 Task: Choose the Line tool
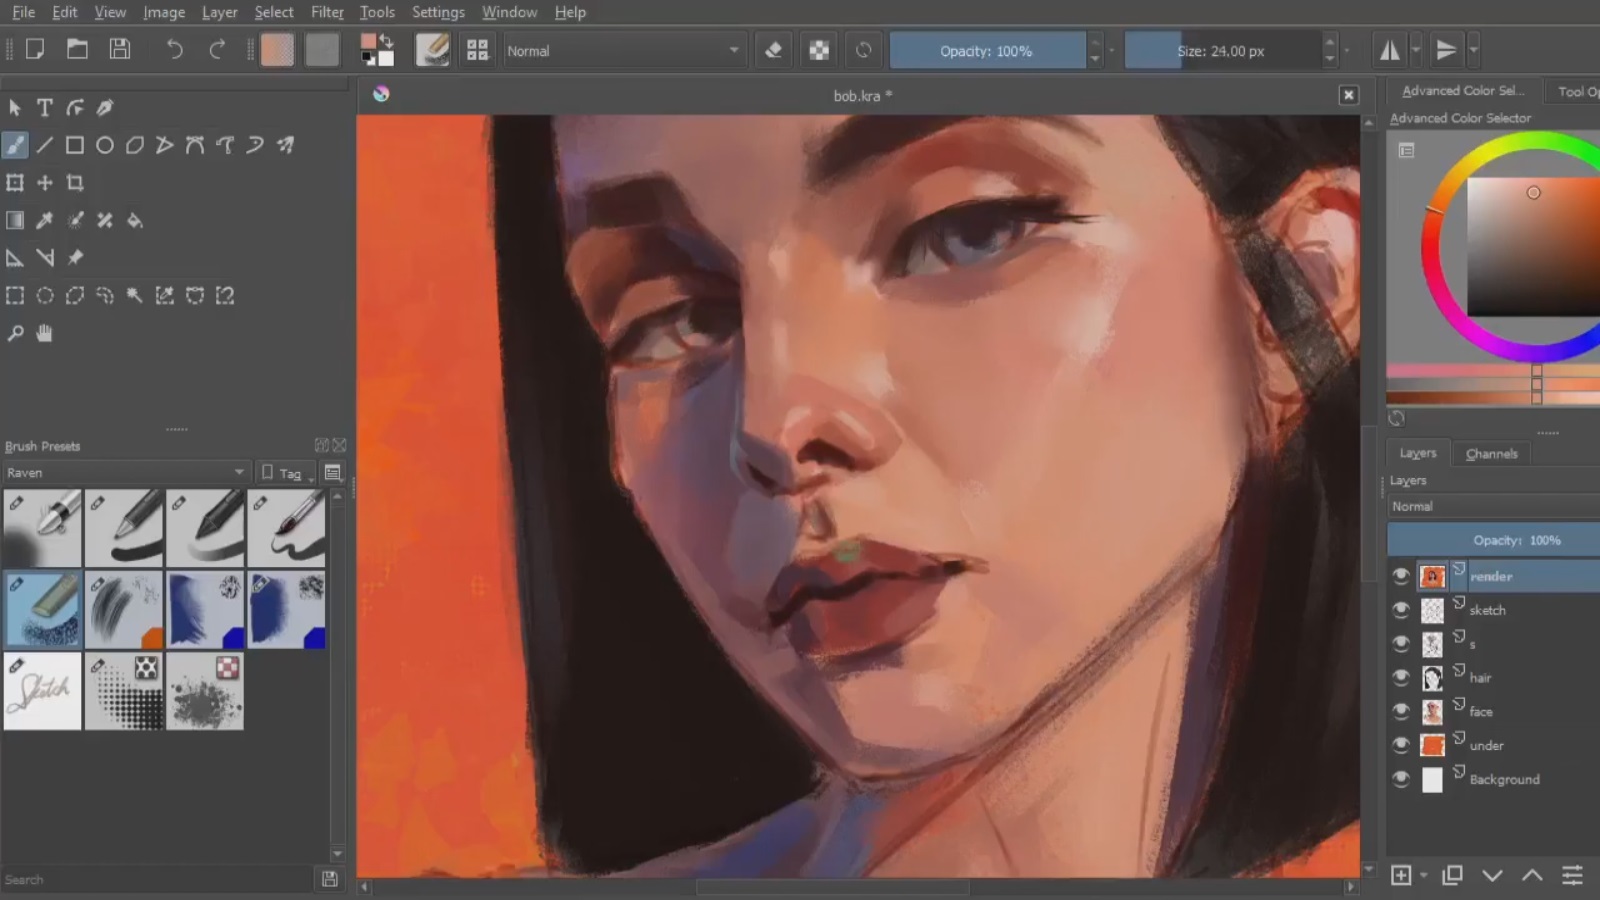[45, 145]
